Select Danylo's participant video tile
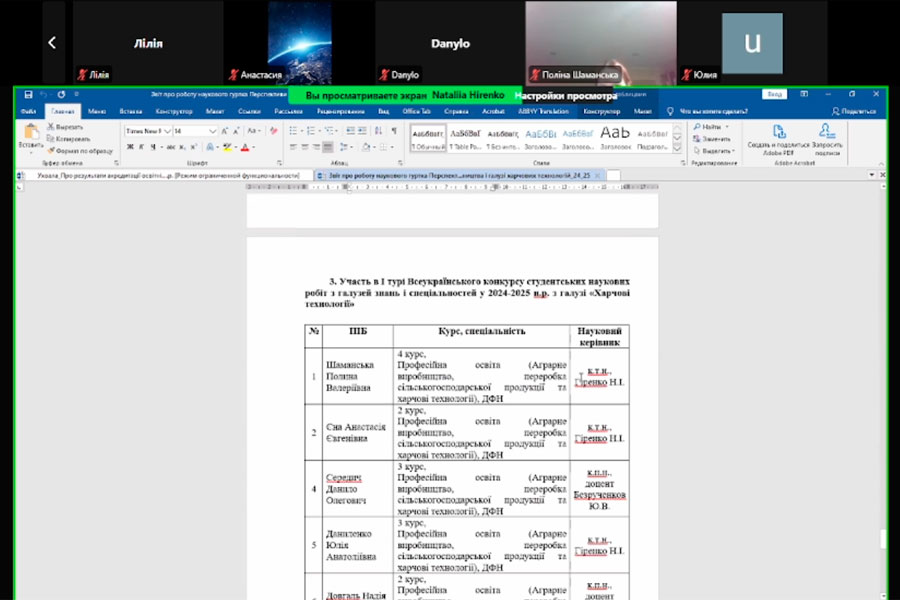The image size is (900, 600). click(450, 42)
